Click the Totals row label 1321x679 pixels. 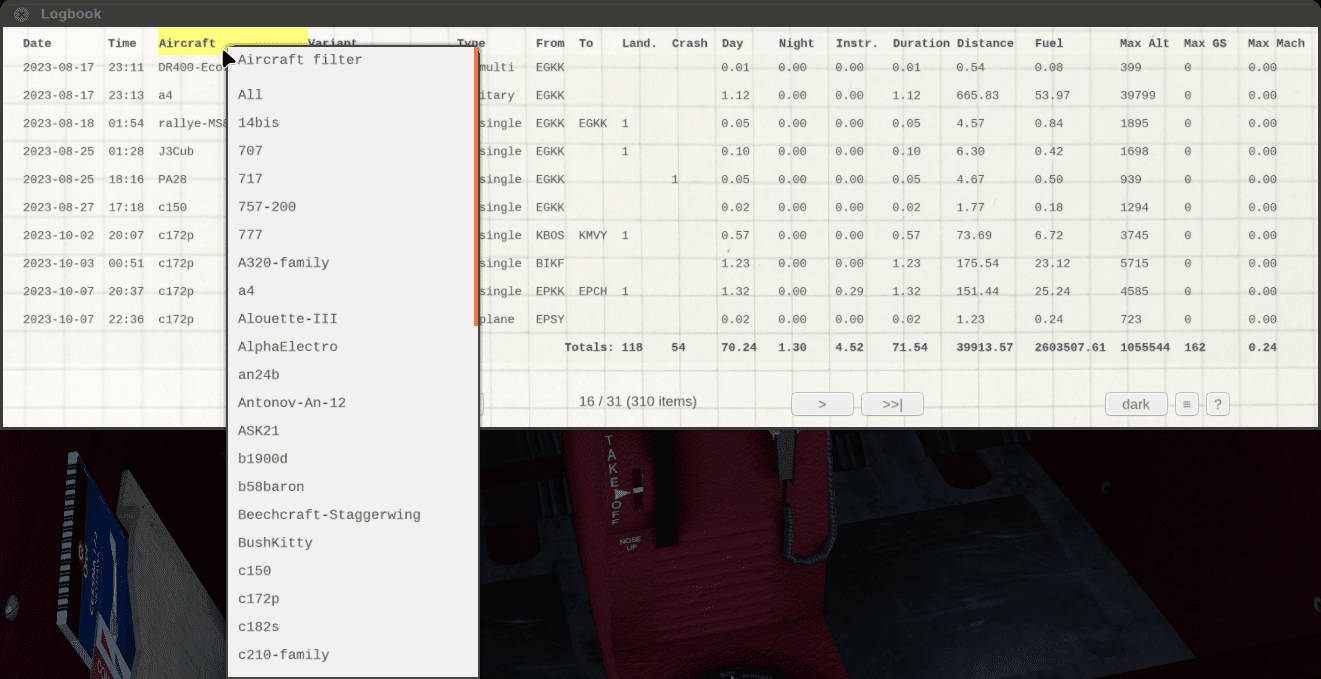(589, 347)
